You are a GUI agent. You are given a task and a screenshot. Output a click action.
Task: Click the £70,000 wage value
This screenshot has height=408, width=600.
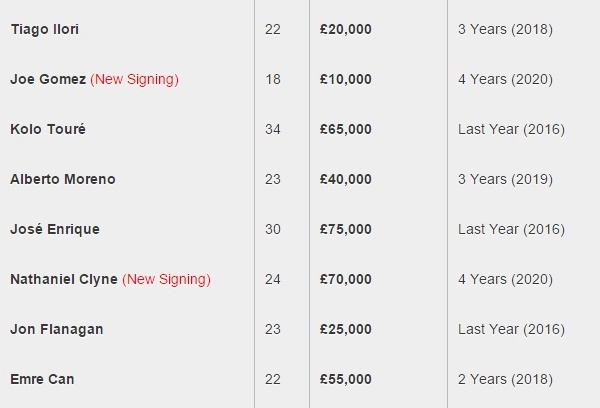[x=346, y=279]
